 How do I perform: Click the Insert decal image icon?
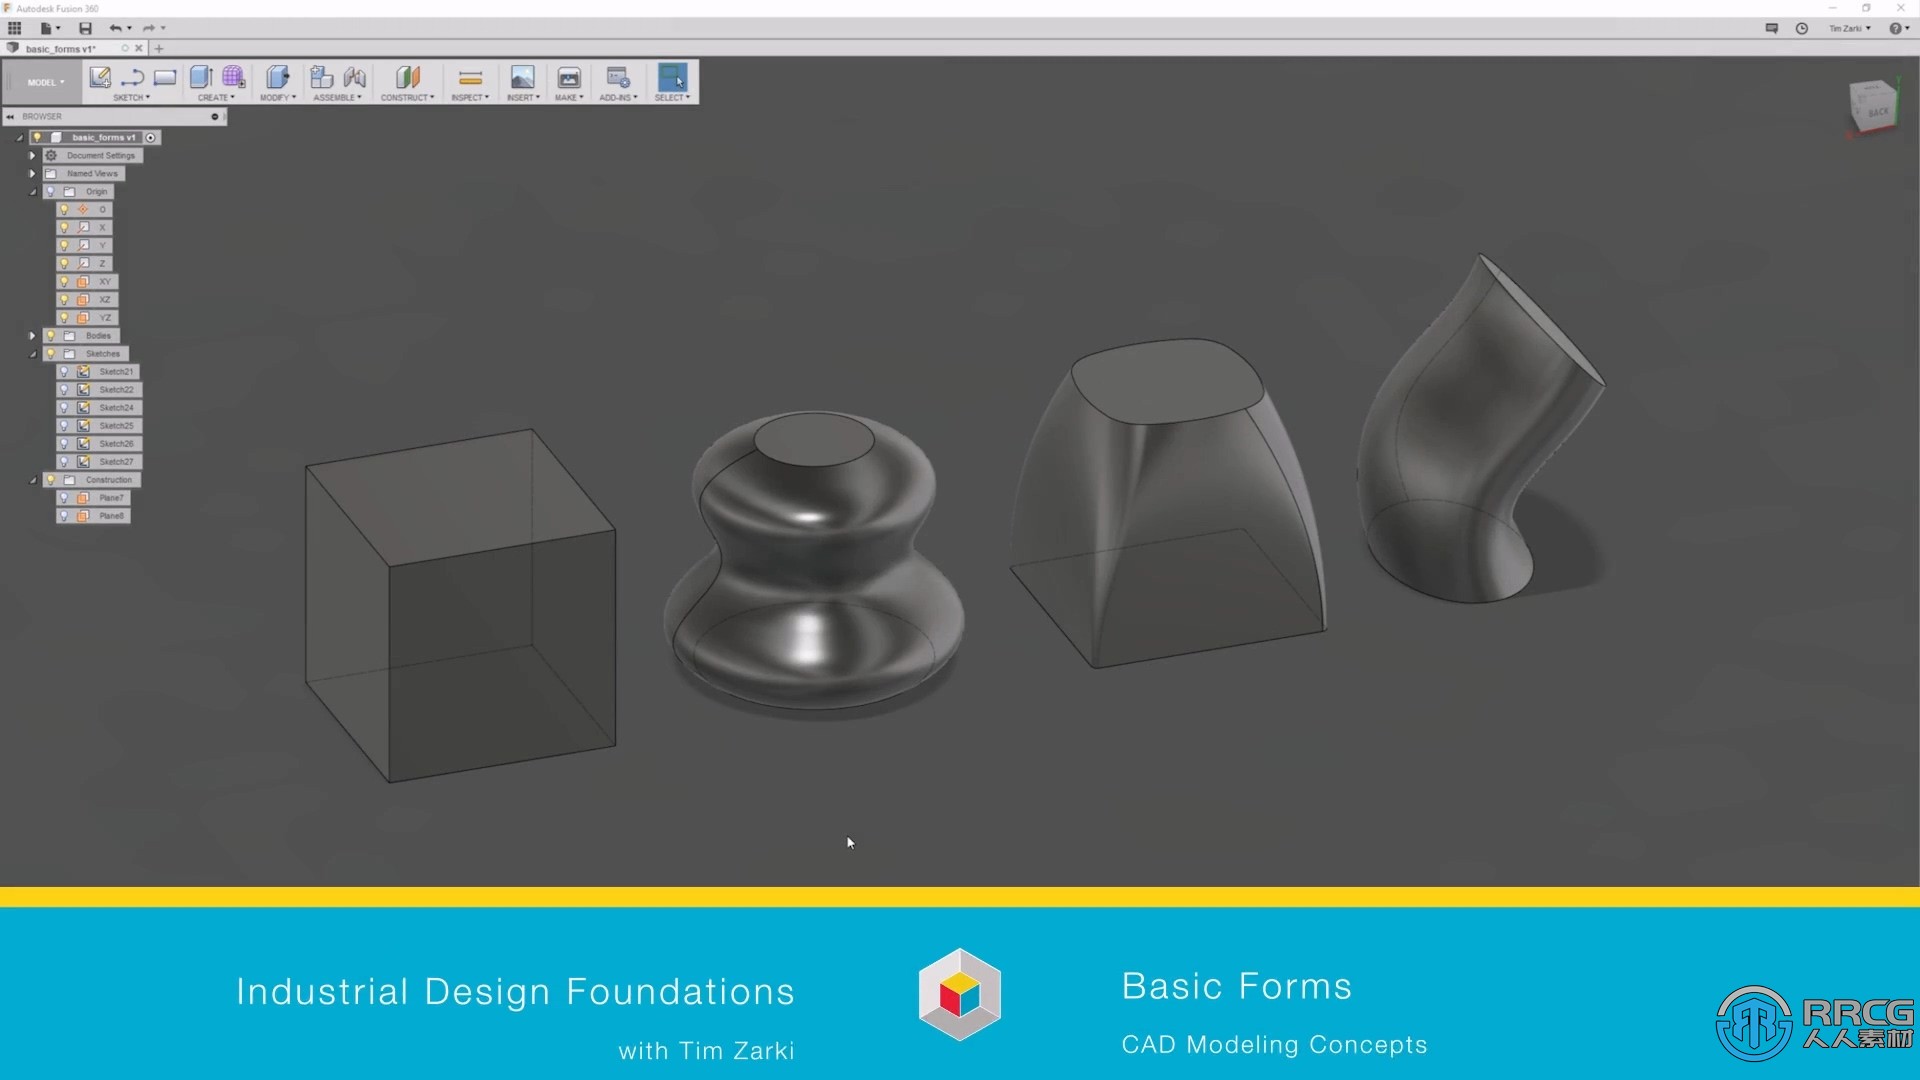[x=522, y=78]
